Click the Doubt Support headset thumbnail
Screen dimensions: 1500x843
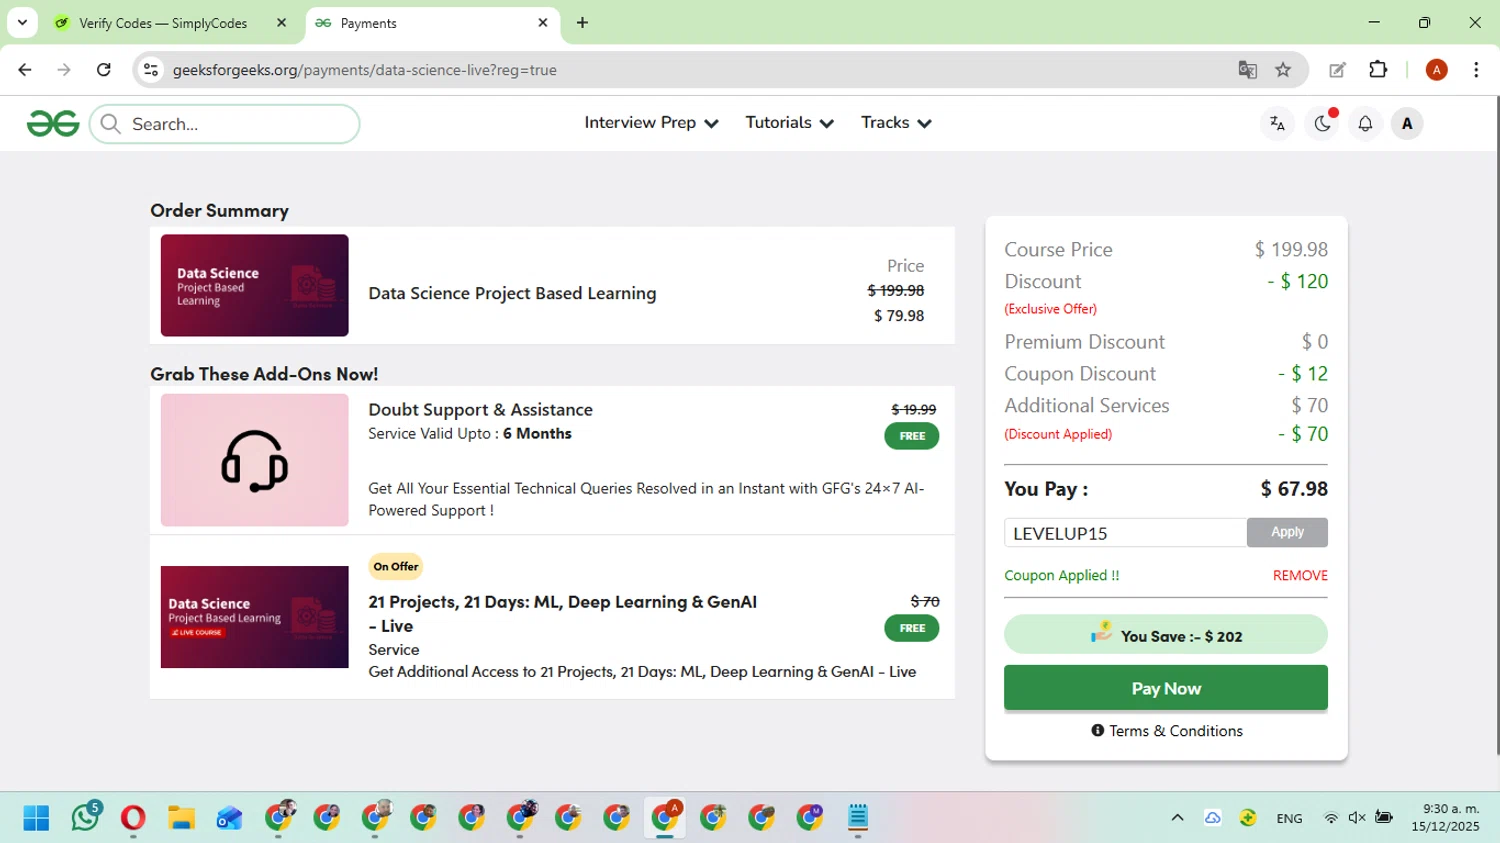pos(255,460)
